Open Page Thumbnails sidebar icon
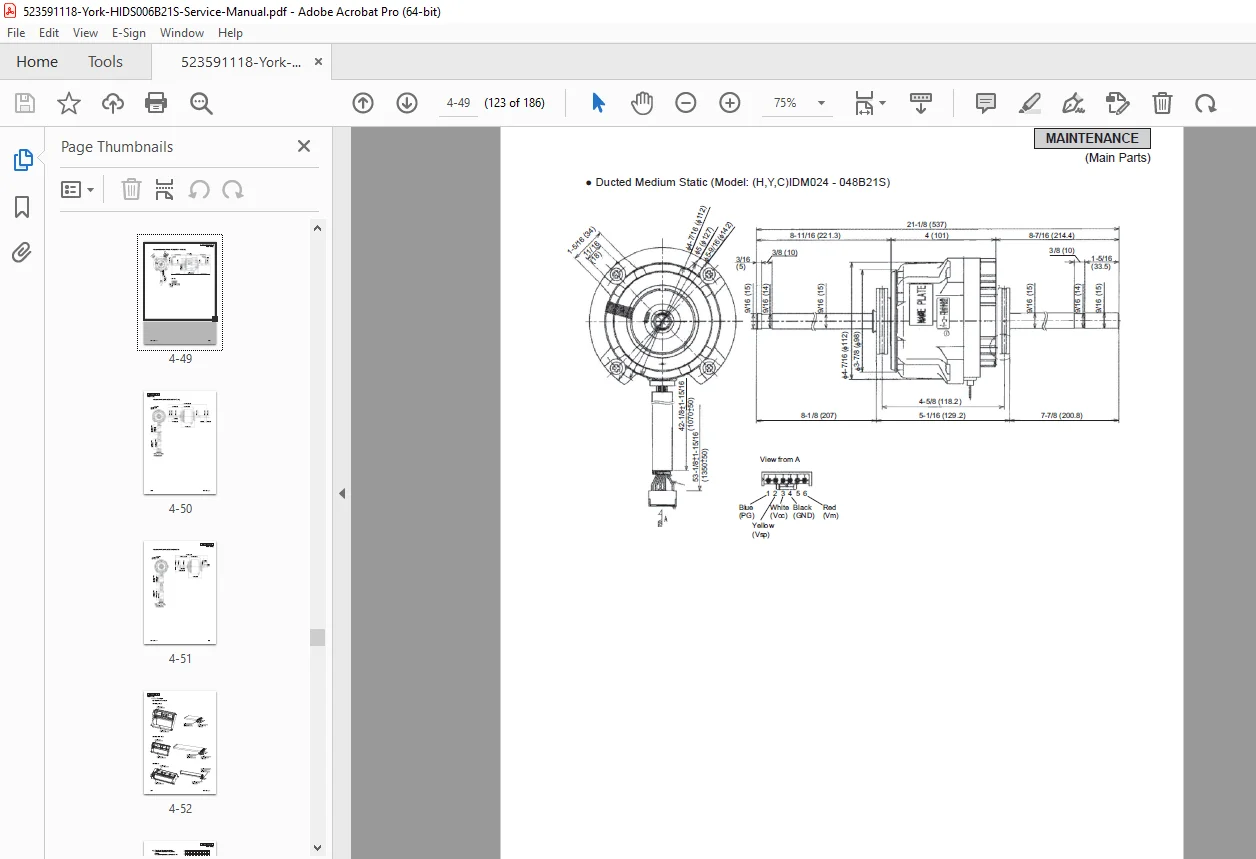Viewport: 1256px width, 859px height. click(22, 160)
